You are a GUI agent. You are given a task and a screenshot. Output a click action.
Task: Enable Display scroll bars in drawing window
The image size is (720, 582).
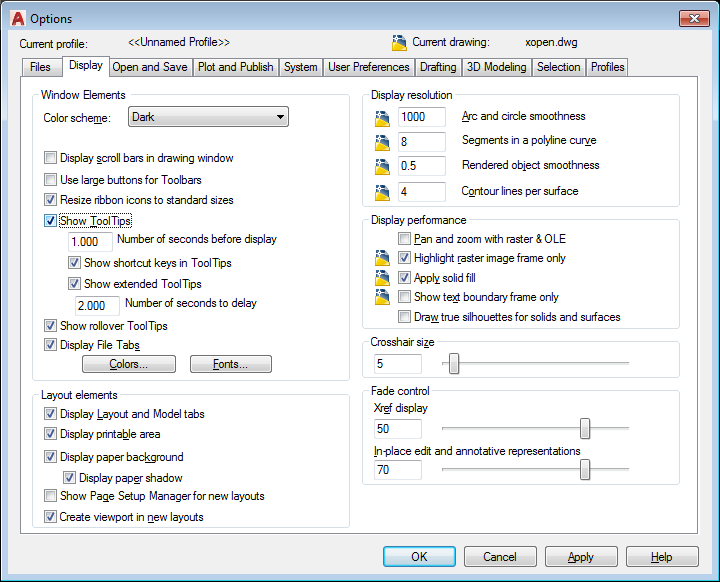tap(51, 158)
